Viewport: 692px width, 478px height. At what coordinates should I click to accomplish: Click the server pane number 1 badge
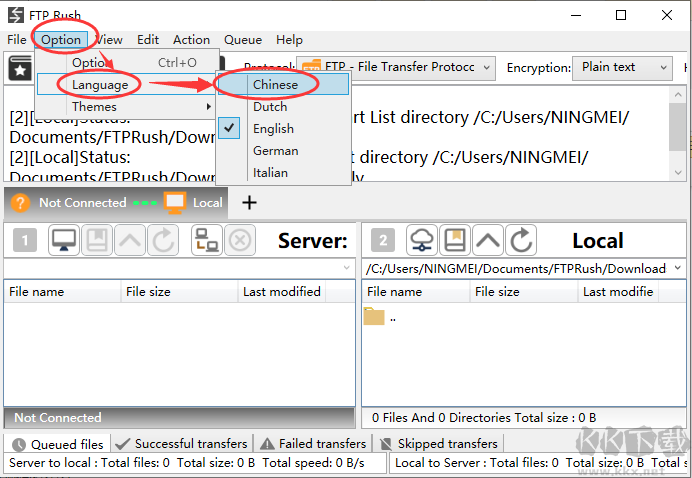(x=25, y=241)
